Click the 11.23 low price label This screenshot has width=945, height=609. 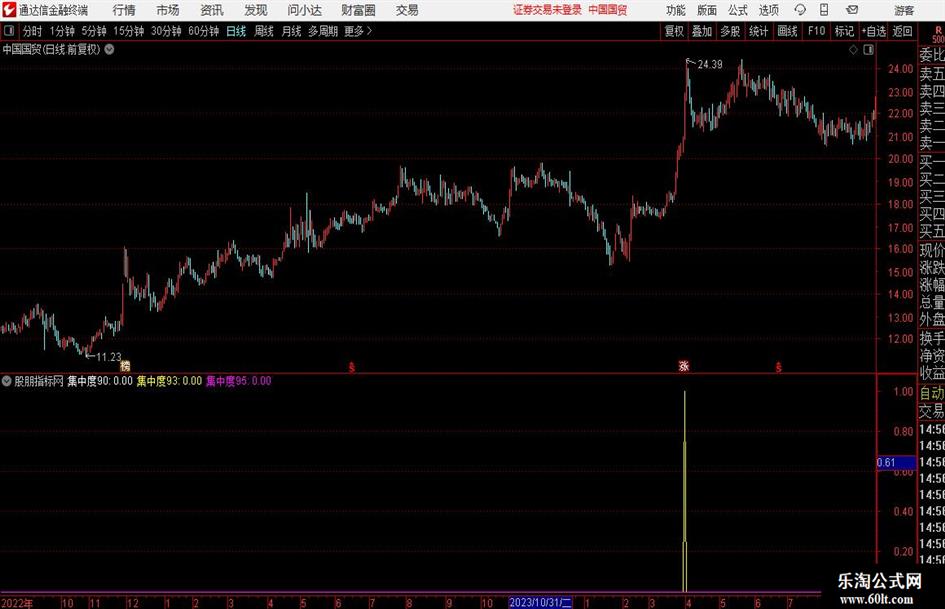(x=108, y=357)
